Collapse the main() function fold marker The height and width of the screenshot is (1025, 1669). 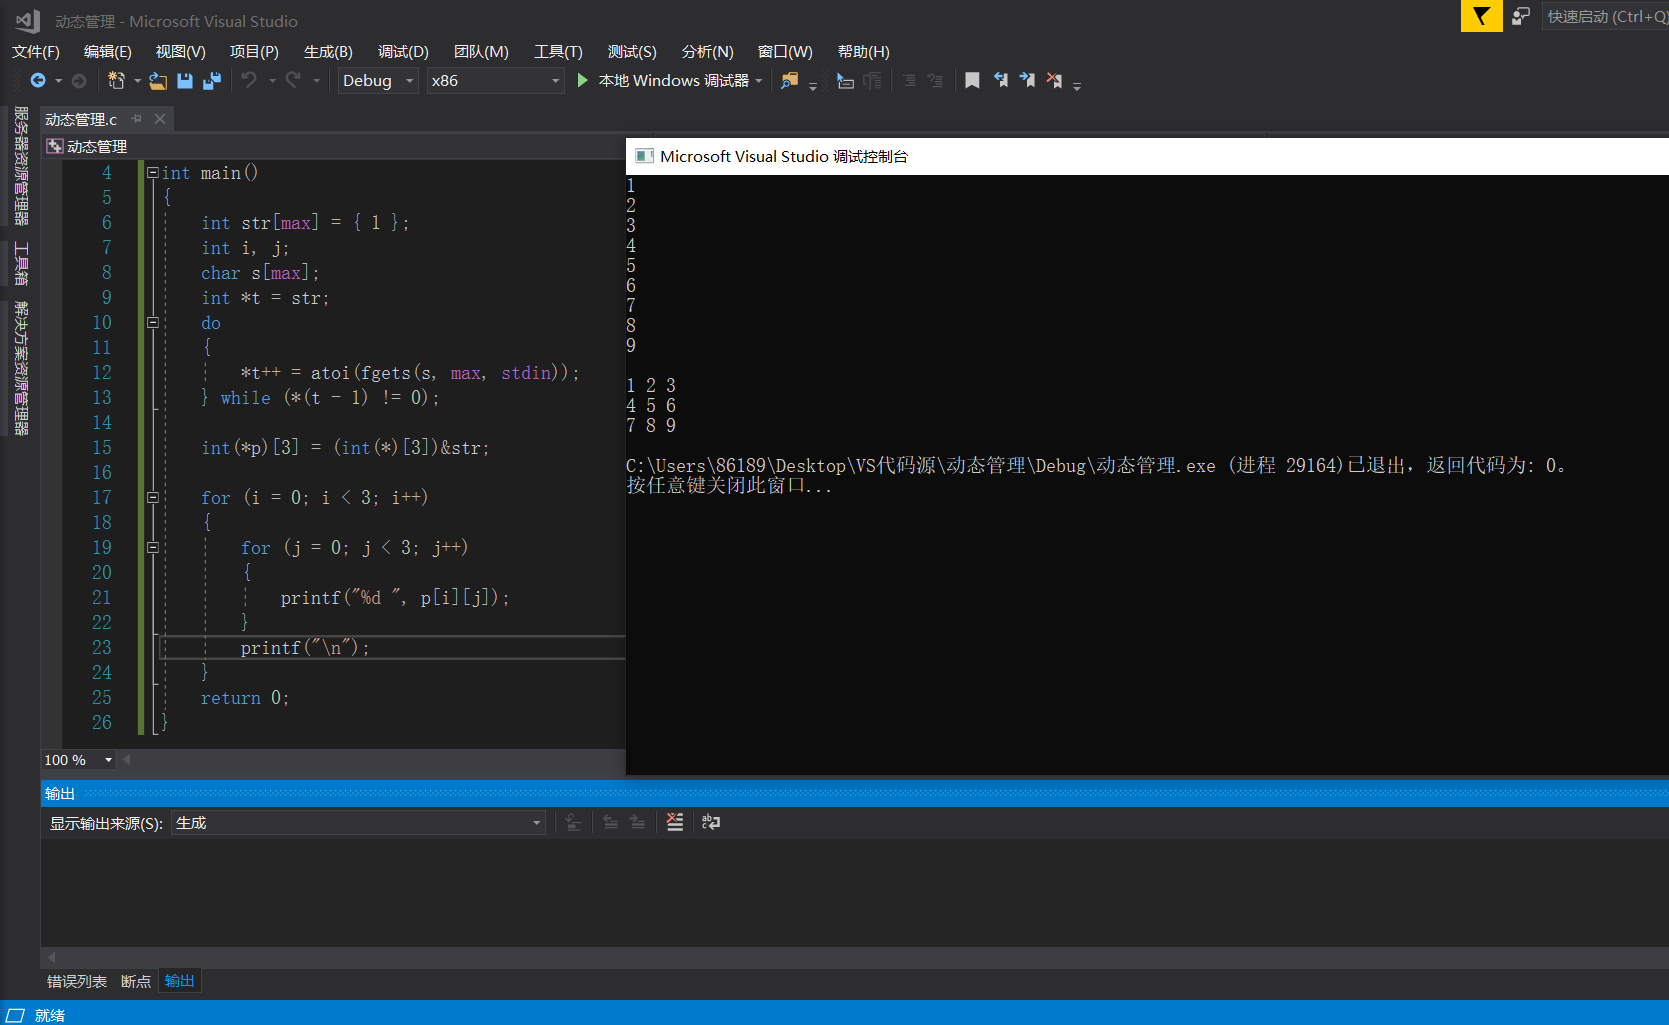coord(153,173)
